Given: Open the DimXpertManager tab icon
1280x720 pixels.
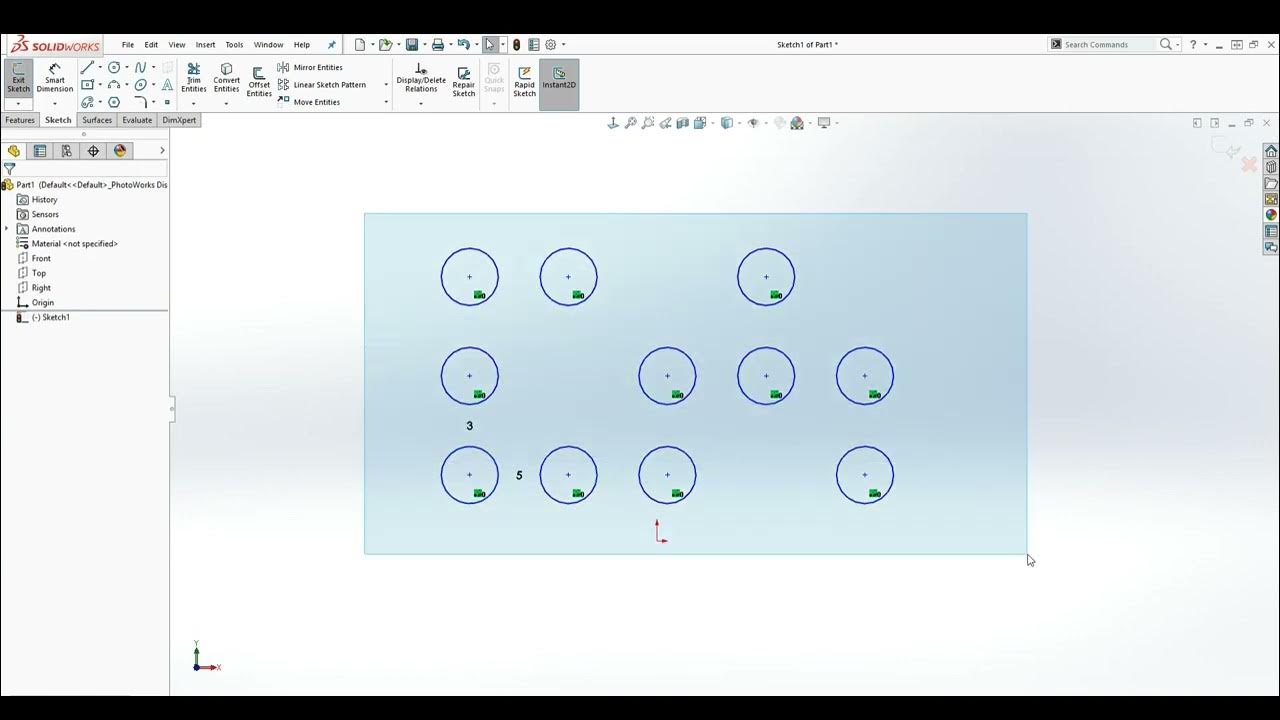Looking at the screenshot, I should 94,151.
